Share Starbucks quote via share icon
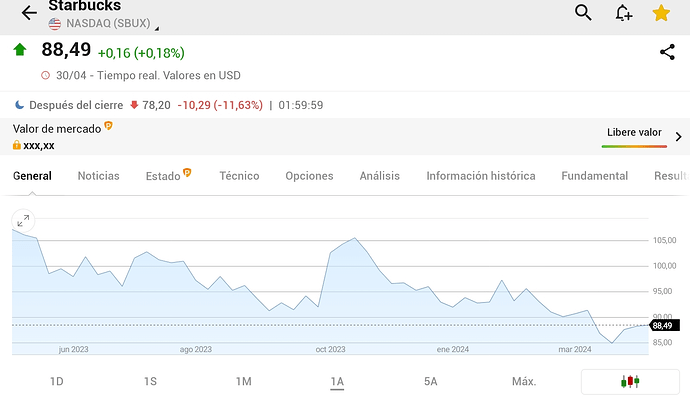This screenshot has height=409, width=690. 667,52
